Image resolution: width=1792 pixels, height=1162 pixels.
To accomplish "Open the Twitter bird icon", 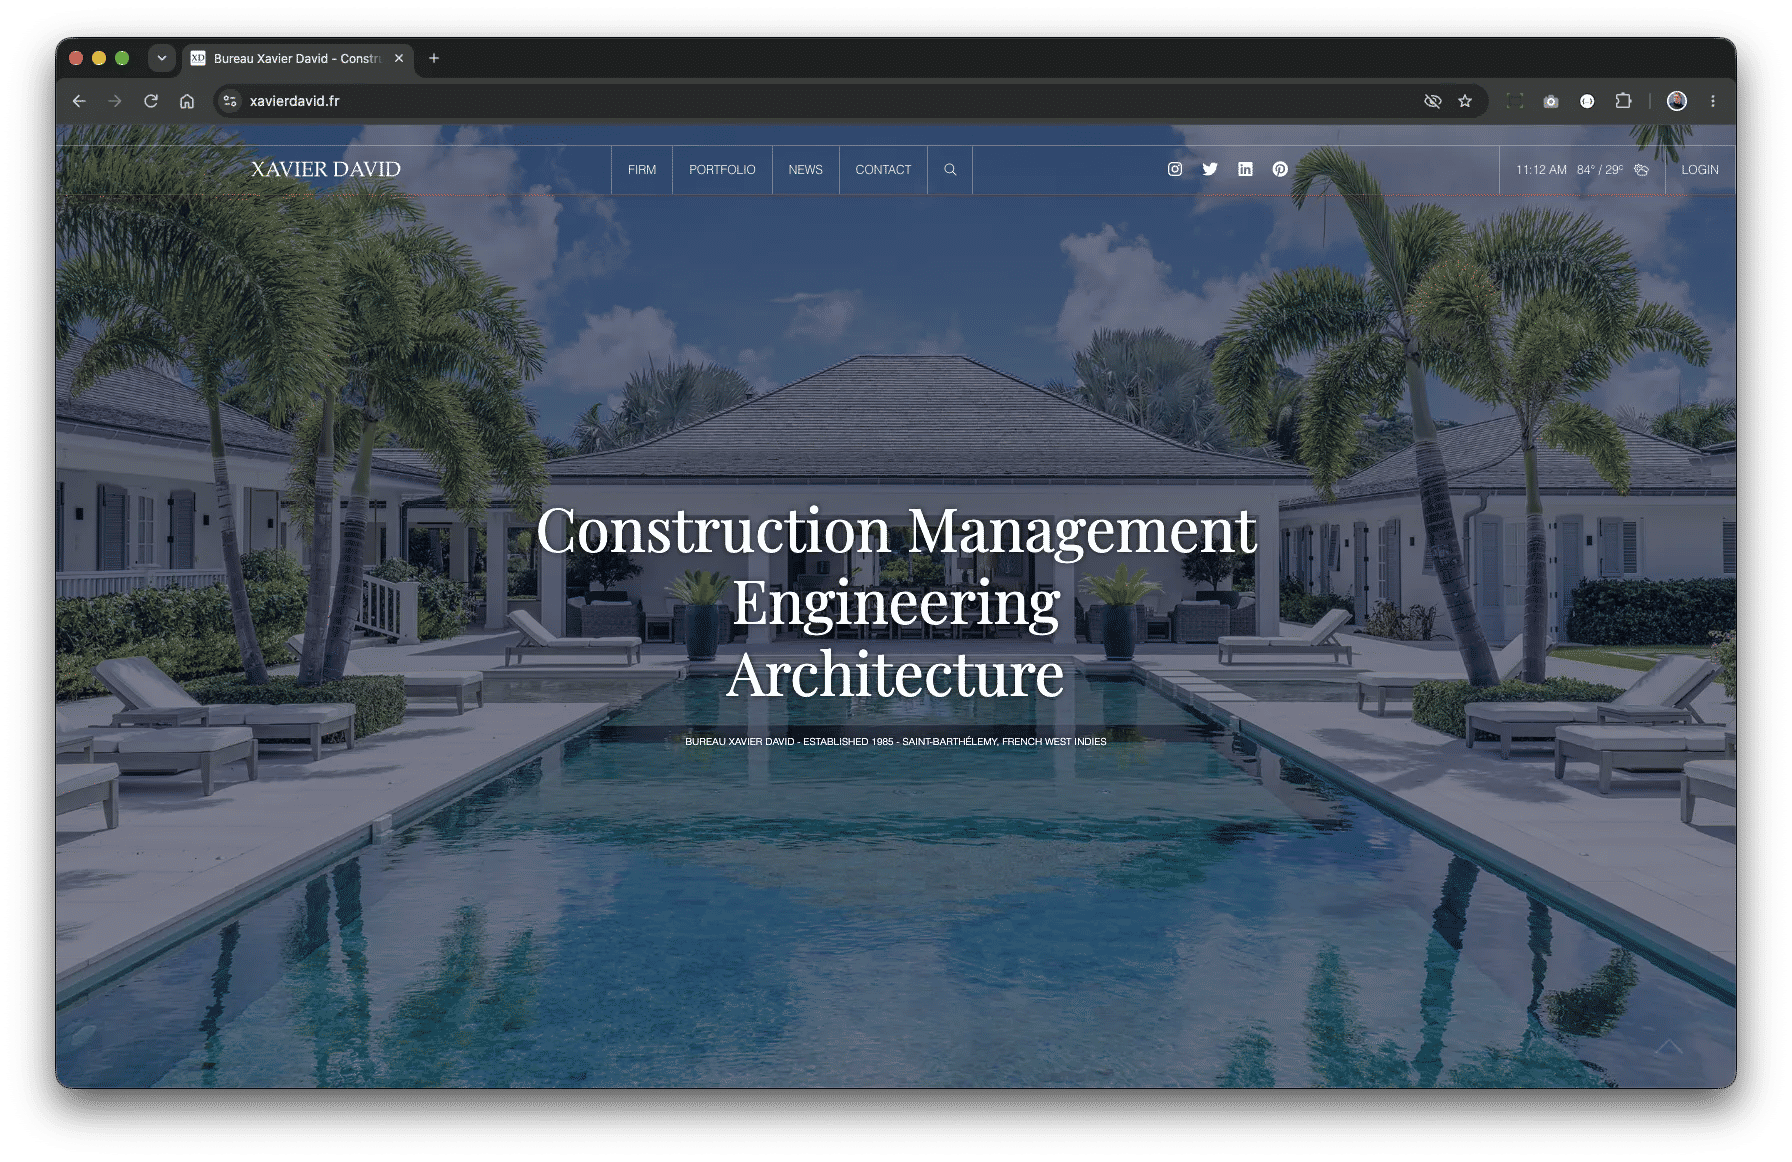I will 1210,169.
